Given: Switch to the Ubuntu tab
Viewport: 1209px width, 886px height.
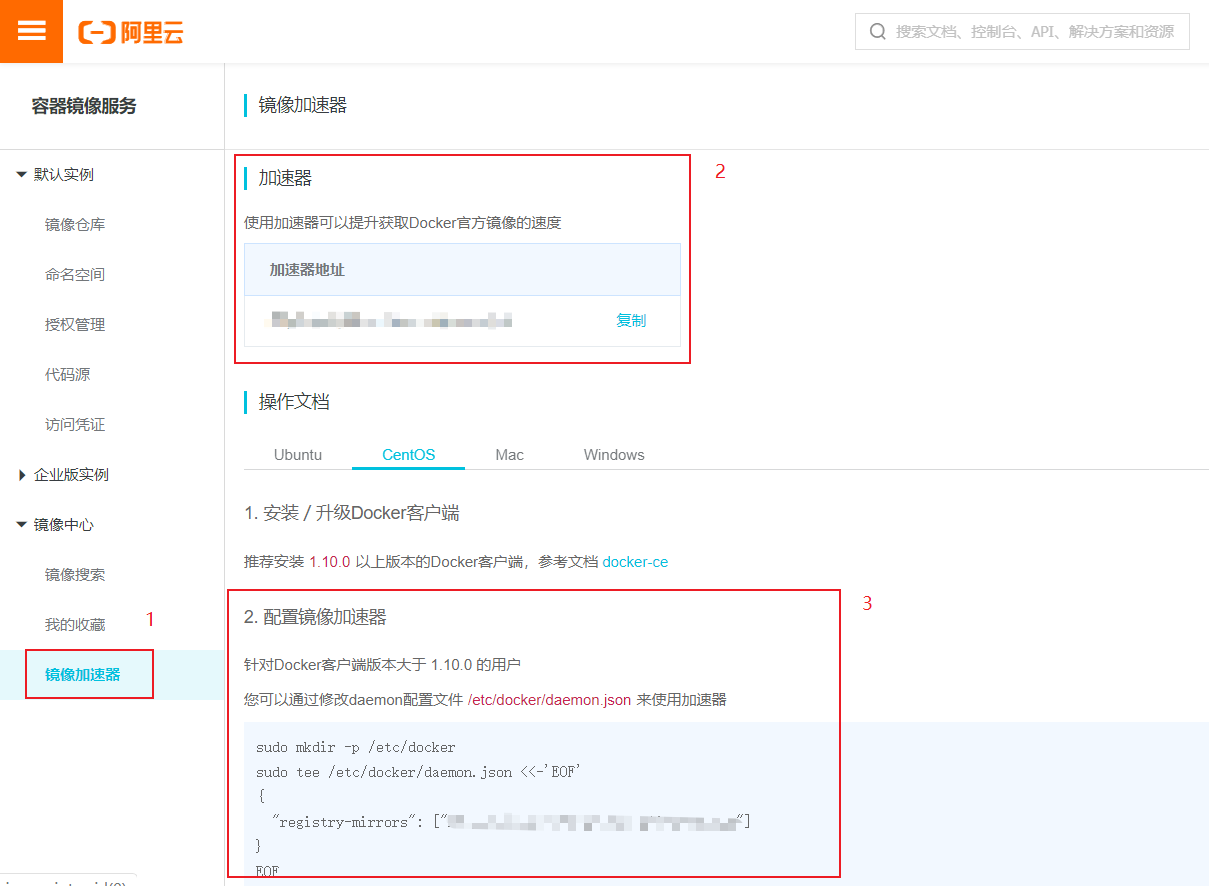Looking at the screenshot, I should pyautogui.click(x=298, y=455).
